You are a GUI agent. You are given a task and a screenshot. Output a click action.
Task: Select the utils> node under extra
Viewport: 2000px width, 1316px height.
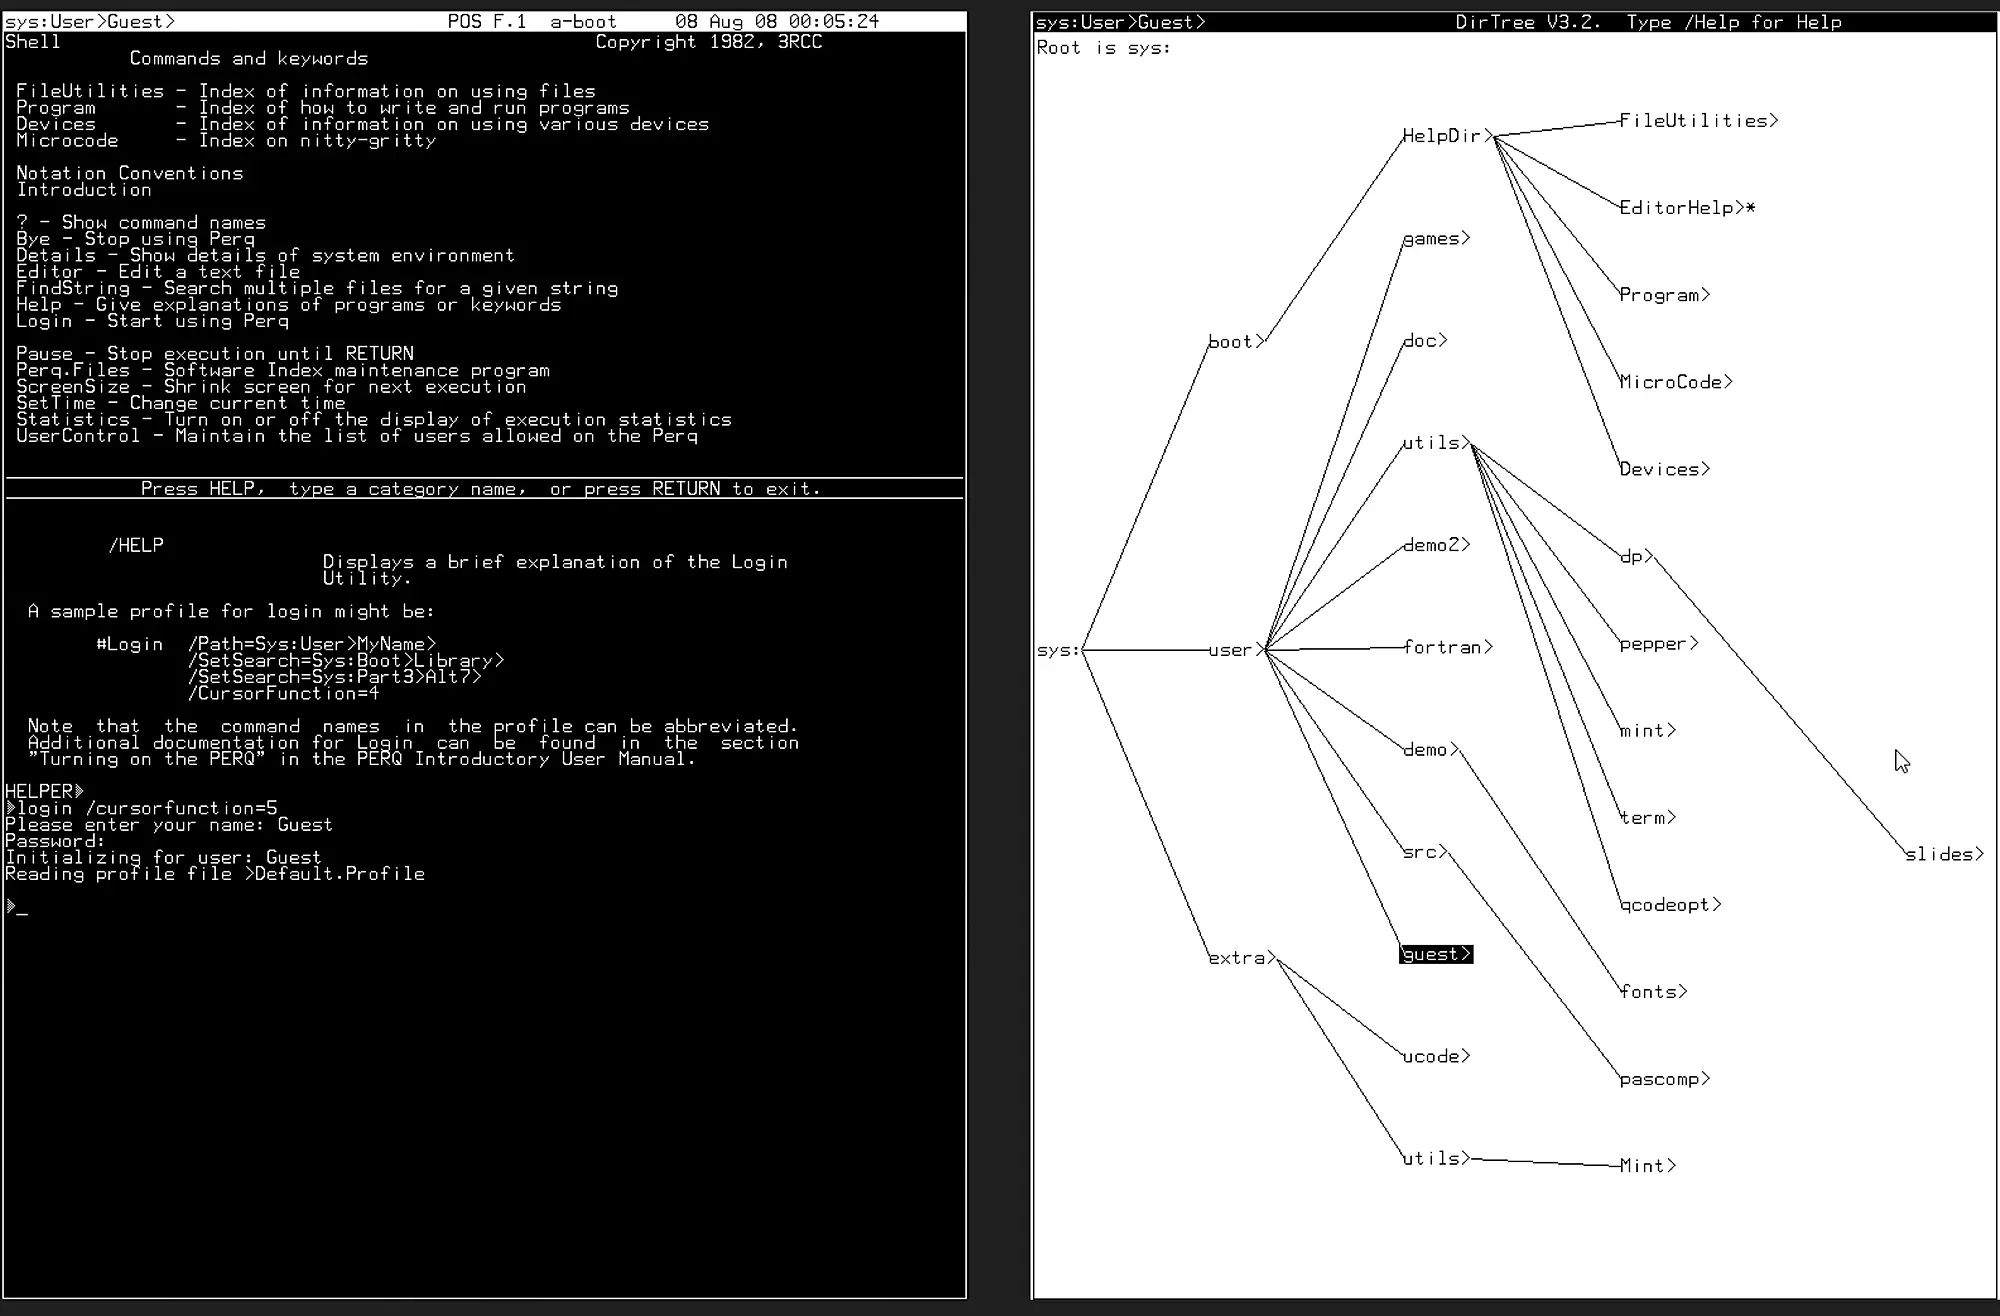click(1436, 1157)
